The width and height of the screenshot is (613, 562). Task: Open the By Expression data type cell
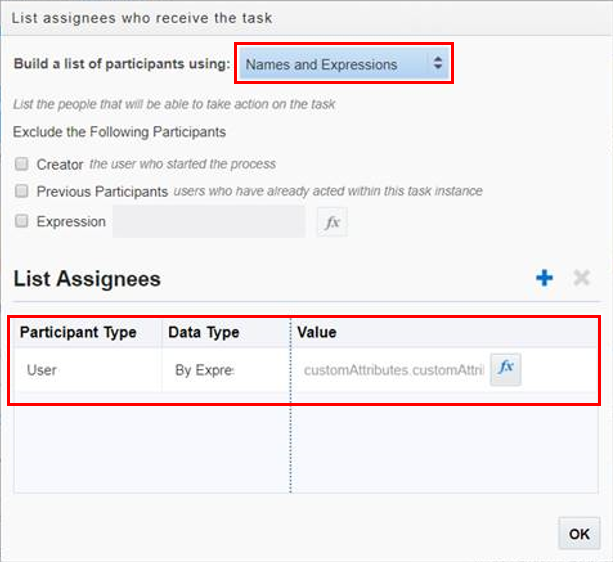coord(204,370)
